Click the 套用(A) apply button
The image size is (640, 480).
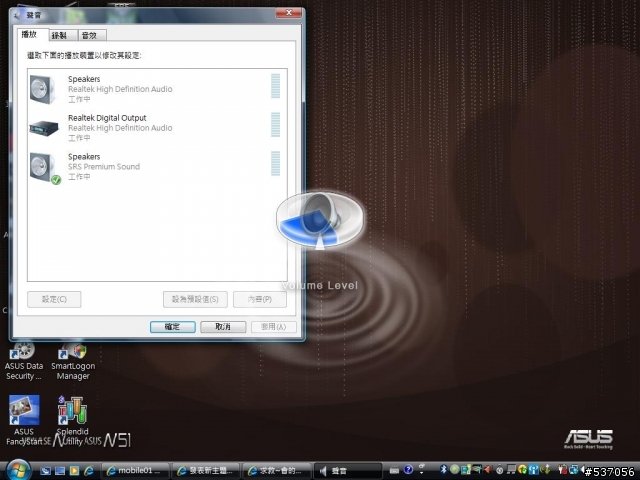tap(273, 327)
